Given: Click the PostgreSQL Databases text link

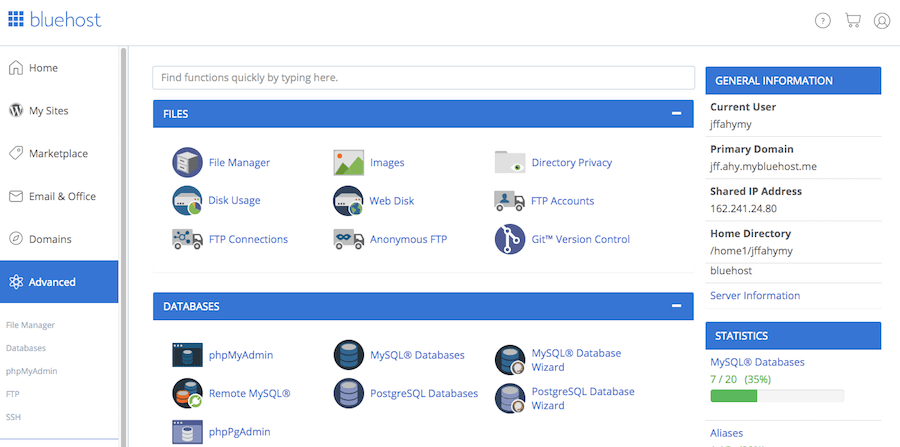Looking at the screenshot, I should (x=424, y=393).
